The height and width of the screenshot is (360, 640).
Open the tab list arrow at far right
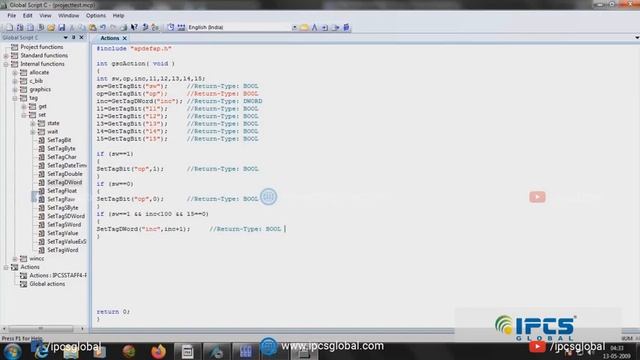[637, 38]
